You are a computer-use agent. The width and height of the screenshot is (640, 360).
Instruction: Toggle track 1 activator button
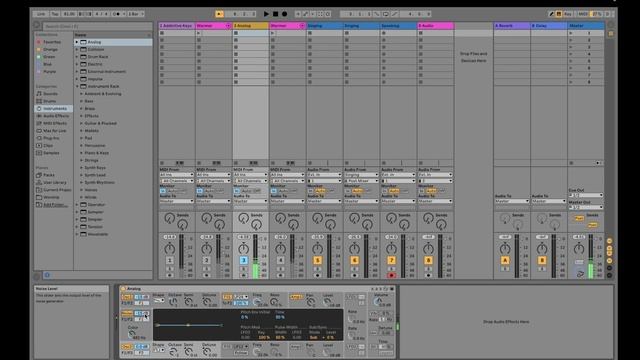pyautogui.click(x=170, y=260)
